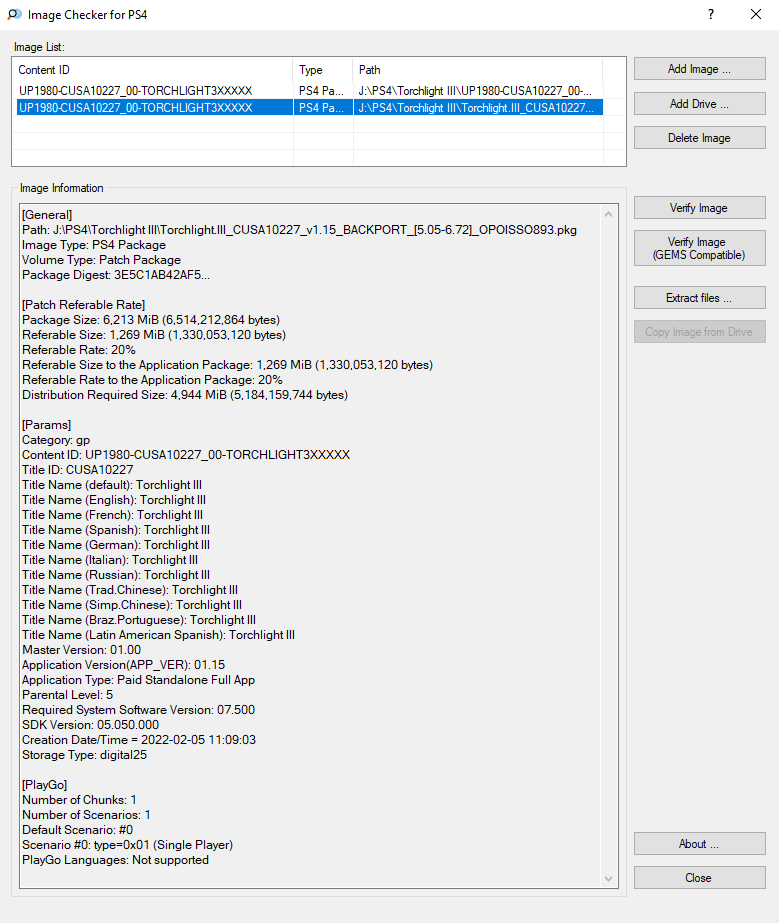779x923 pixels.
Task: Click the [Params] section heading
Action: [x=47, y=424]
